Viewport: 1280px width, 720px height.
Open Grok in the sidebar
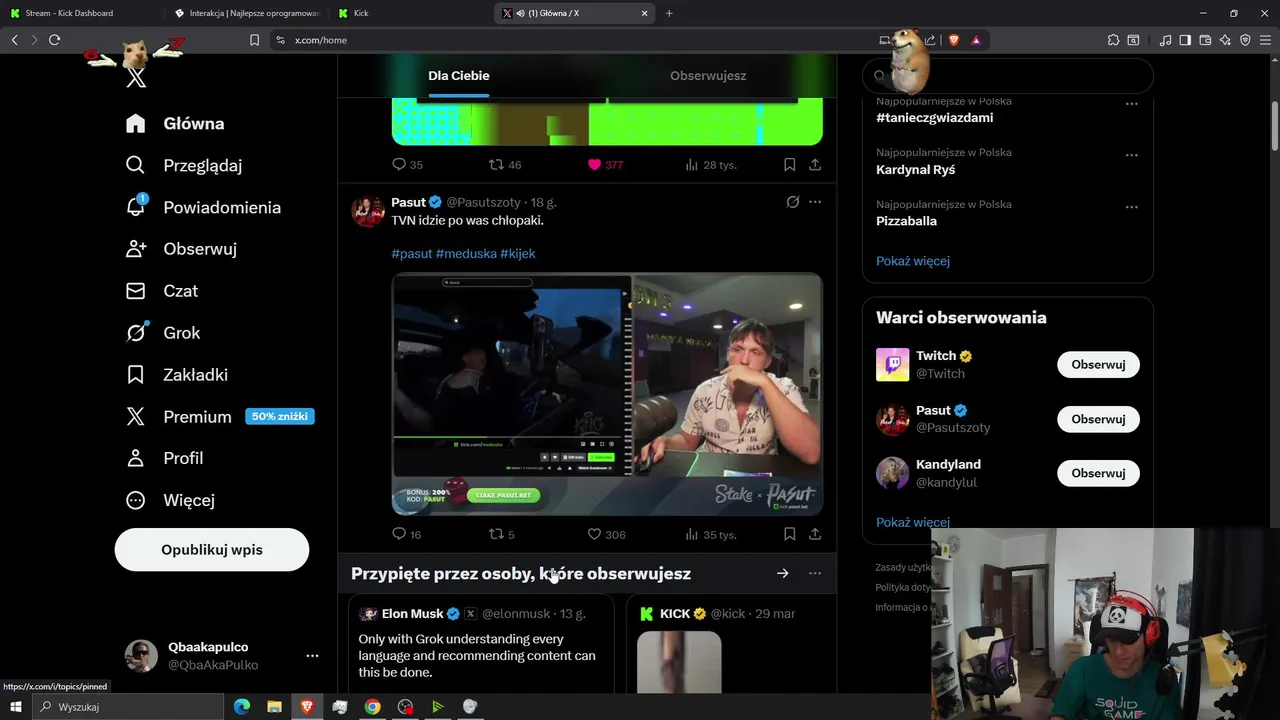tap(163, 333)
